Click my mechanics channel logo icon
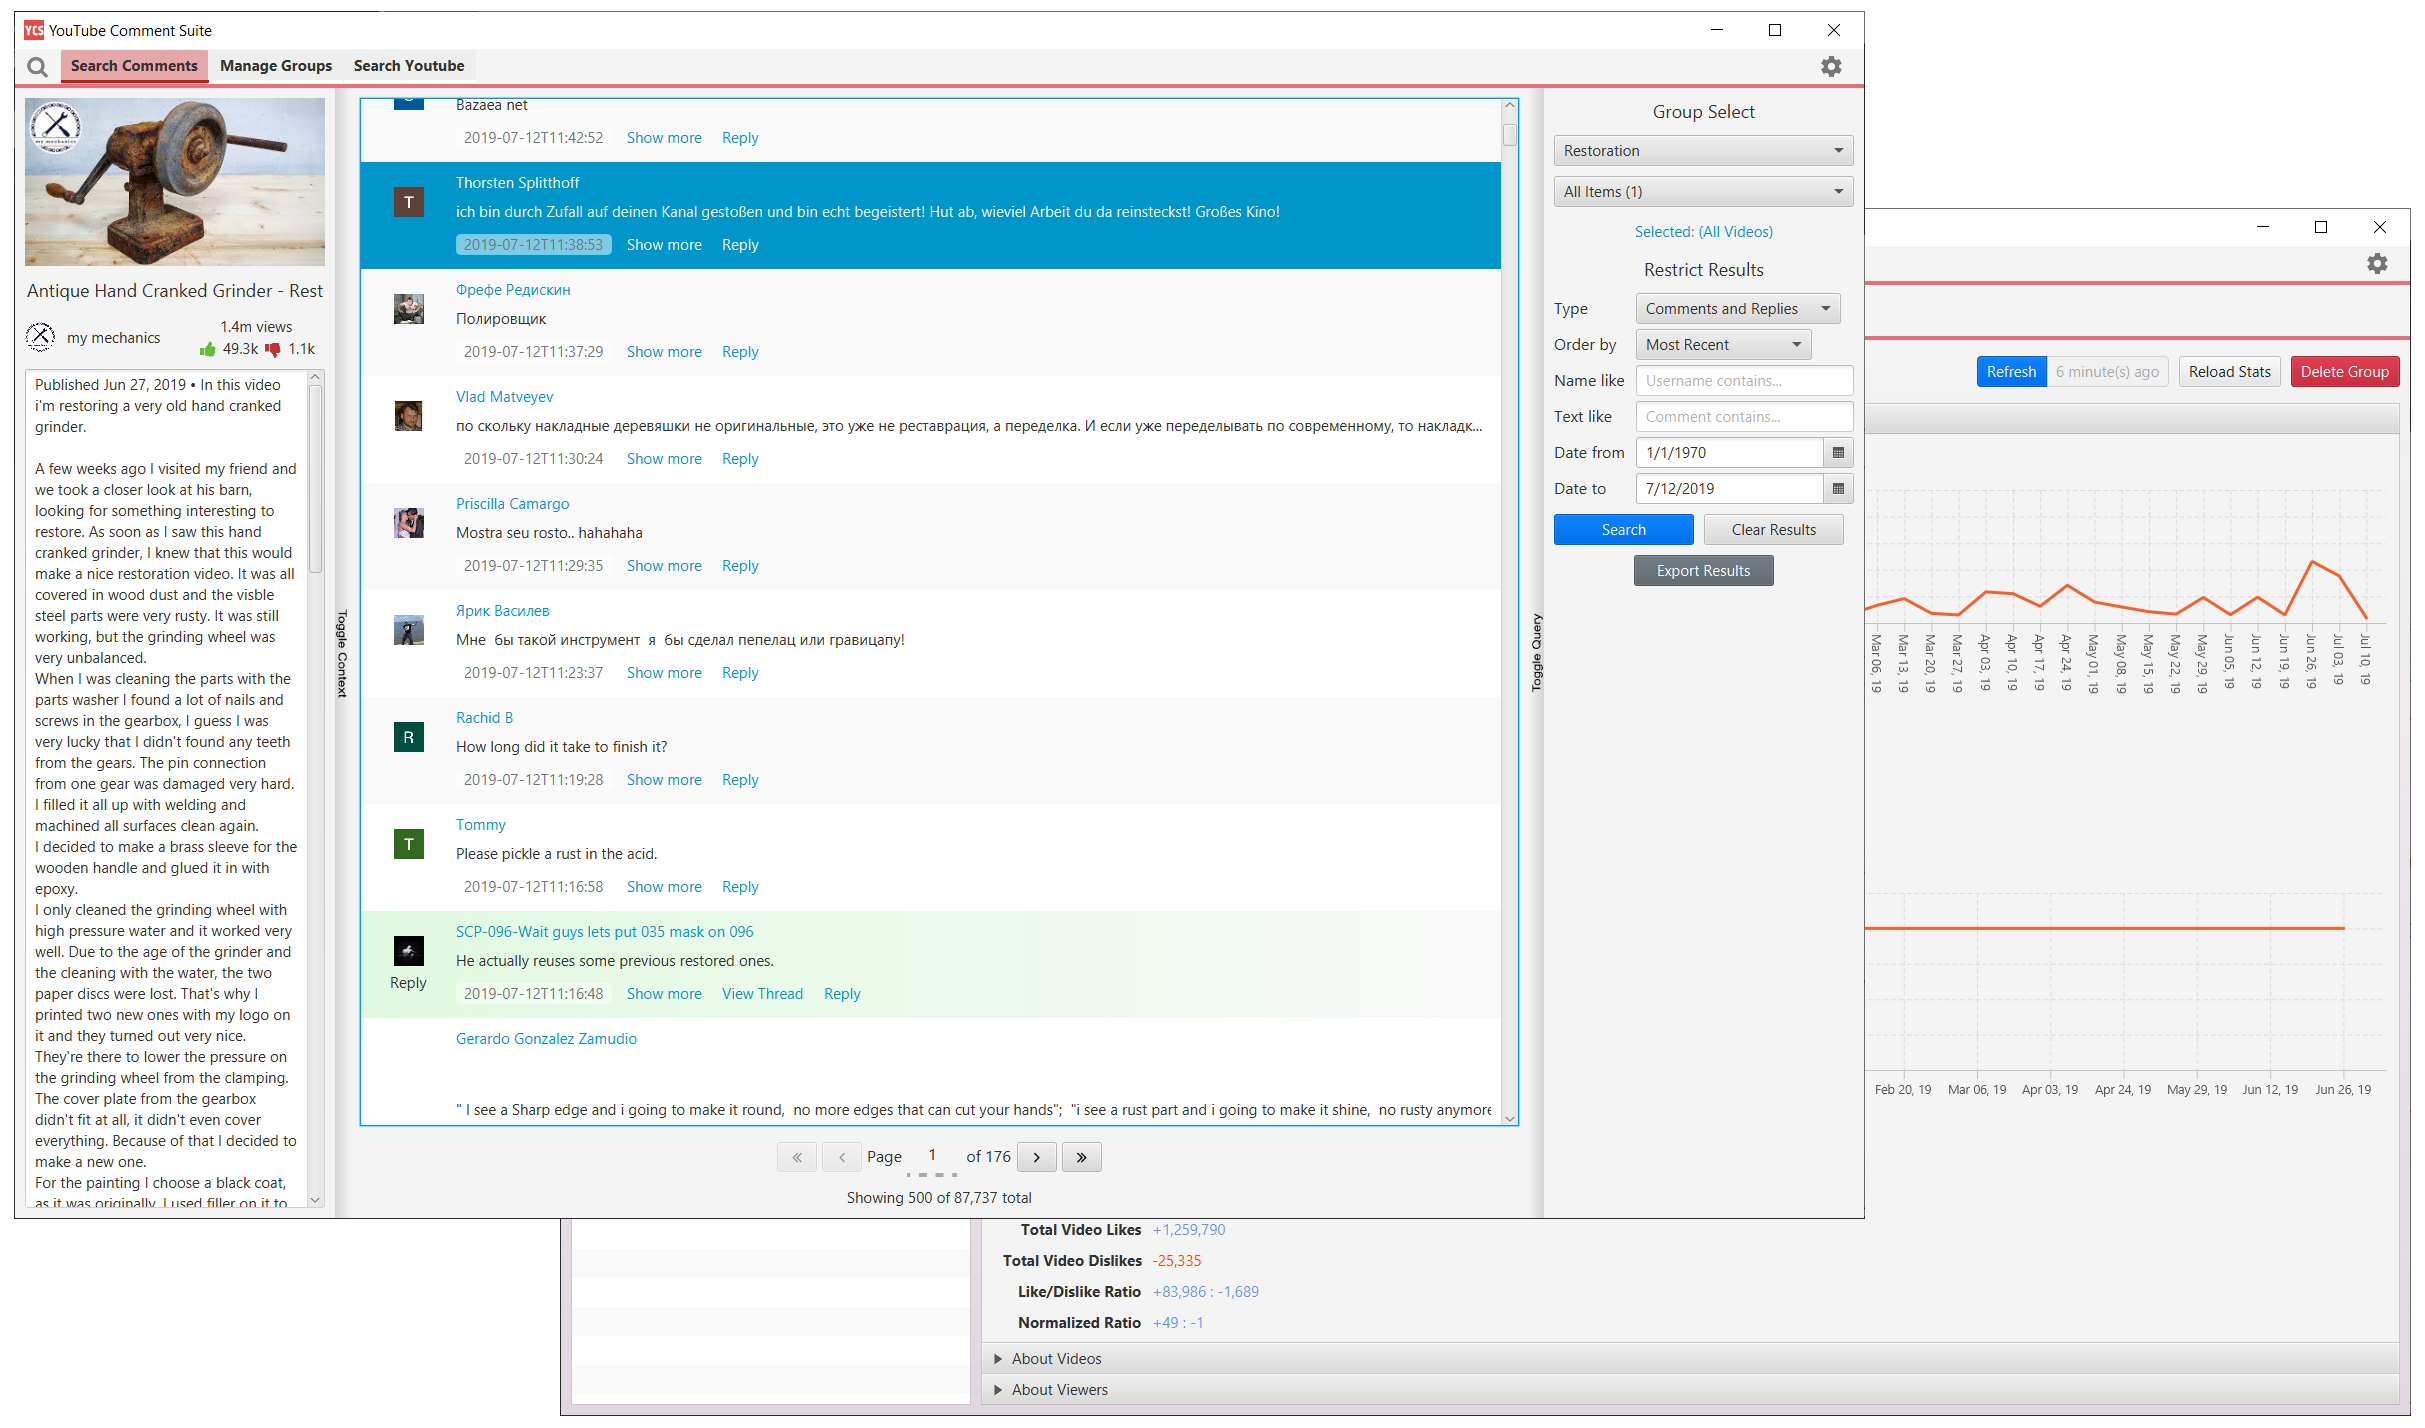 click(x=40, y=338)
